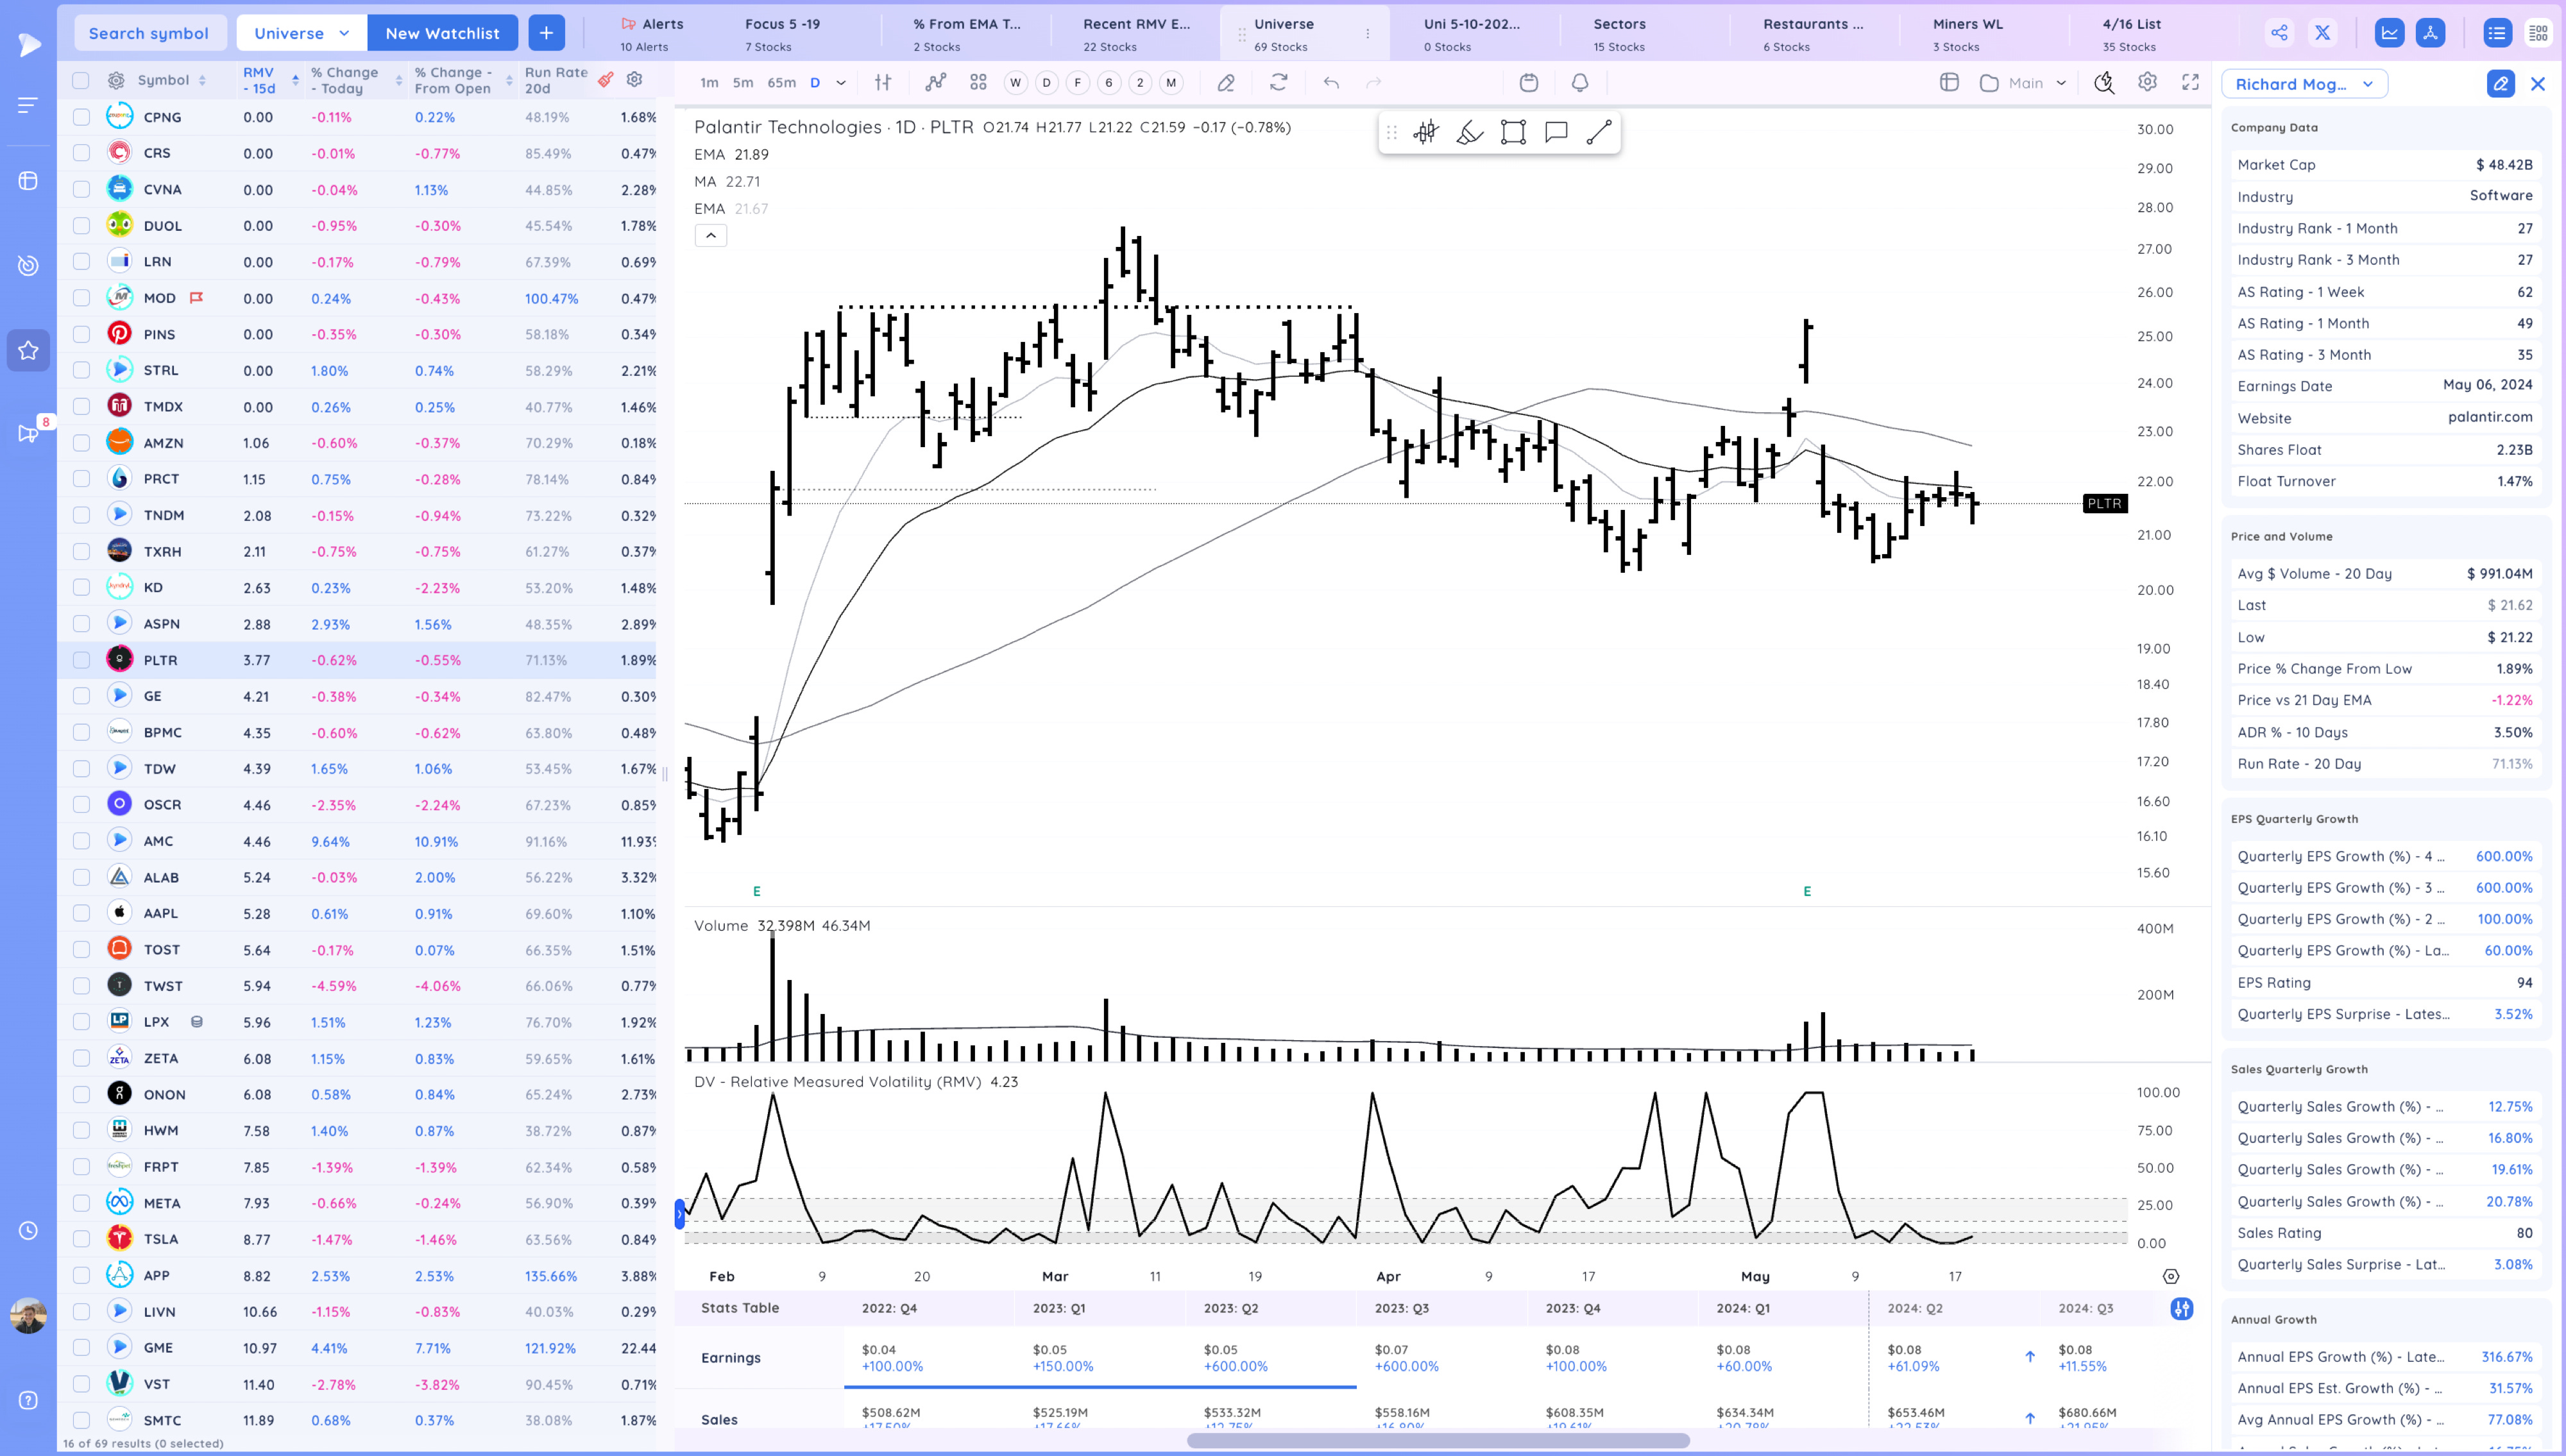Screen dimensions: 2566x1456
Task: Click the chart time-axis goto icon
Action: [2170, 1276]
